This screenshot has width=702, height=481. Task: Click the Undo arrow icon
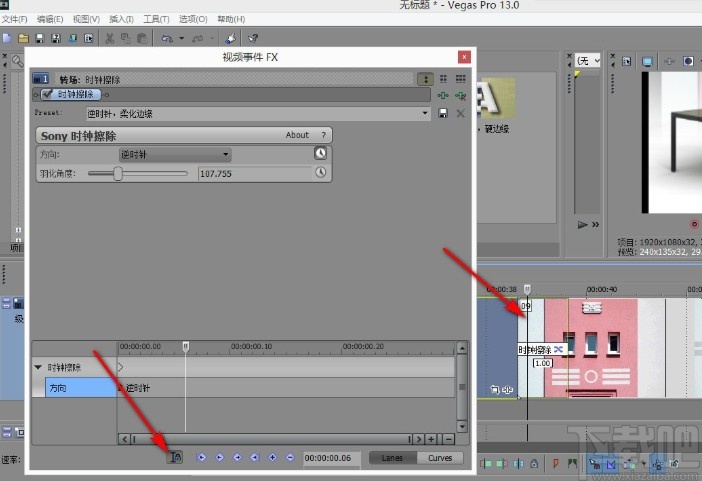pyautogui.click(x=167, y=39)
